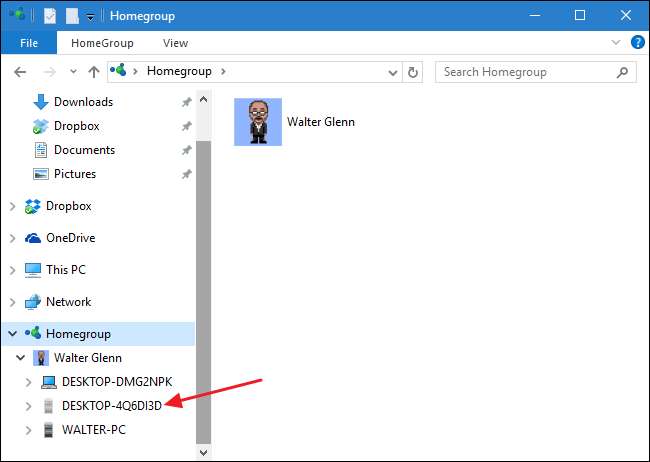Maximize the Homegroup window
The image size is (650, 462).
pos(580,15)
